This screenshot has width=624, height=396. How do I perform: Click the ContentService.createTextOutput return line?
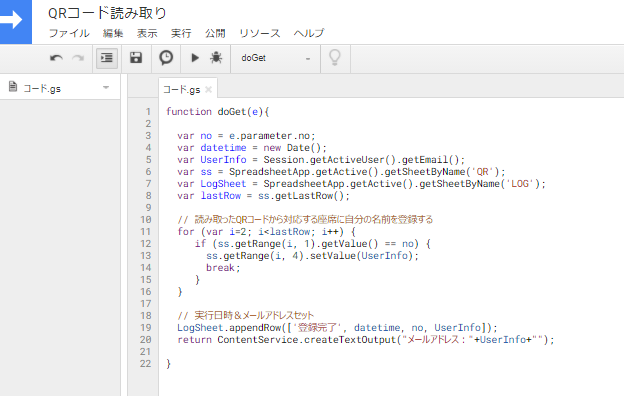(x=366, y=339)
